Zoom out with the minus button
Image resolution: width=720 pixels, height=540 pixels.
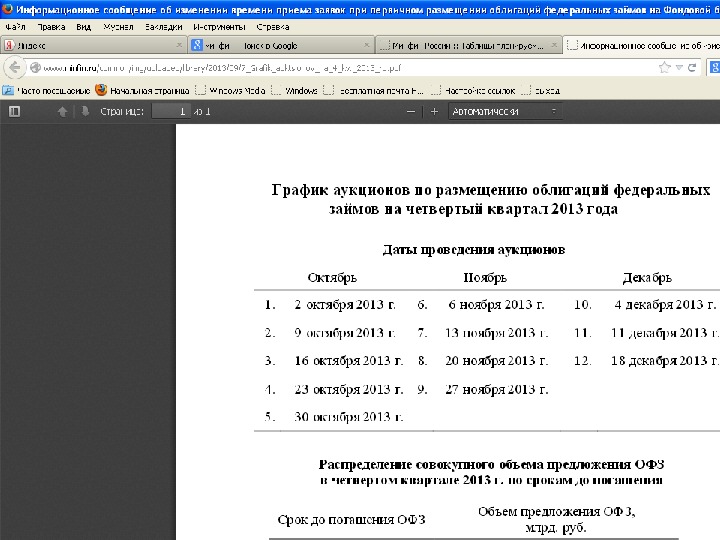pos(411,112)
